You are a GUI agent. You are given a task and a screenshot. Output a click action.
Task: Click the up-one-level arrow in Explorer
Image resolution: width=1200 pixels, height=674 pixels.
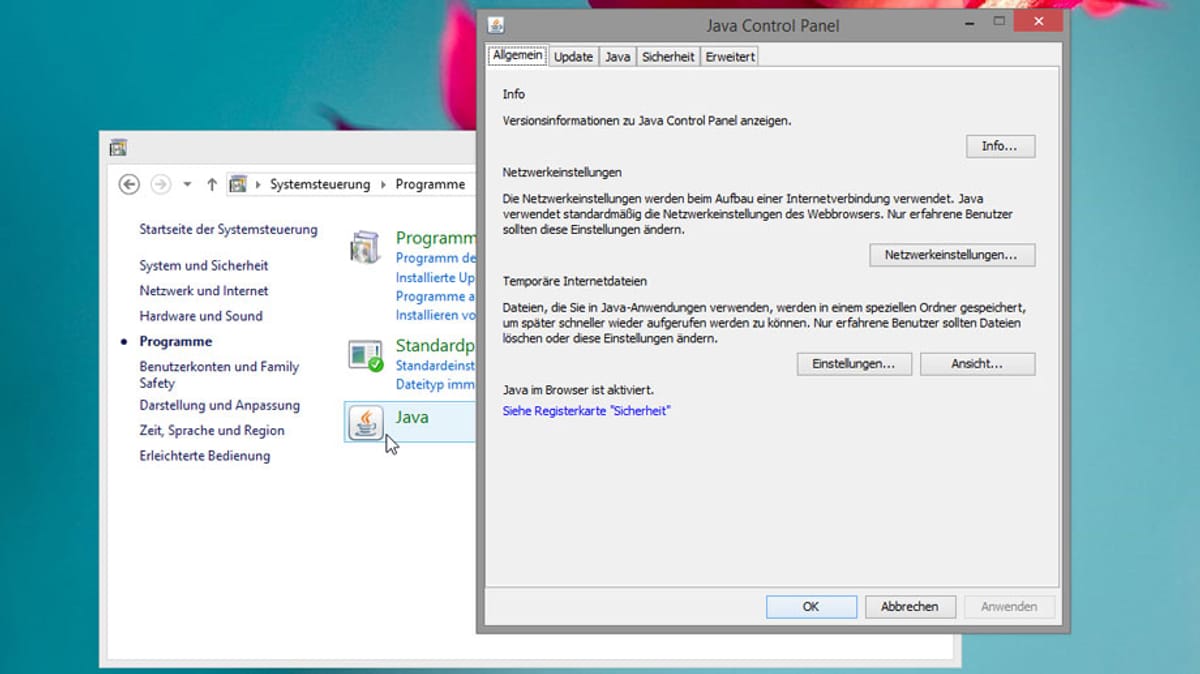point(213,183)
